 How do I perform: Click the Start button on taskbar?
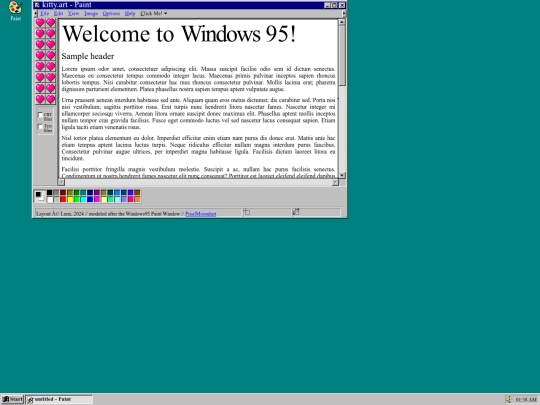[12, 399]
